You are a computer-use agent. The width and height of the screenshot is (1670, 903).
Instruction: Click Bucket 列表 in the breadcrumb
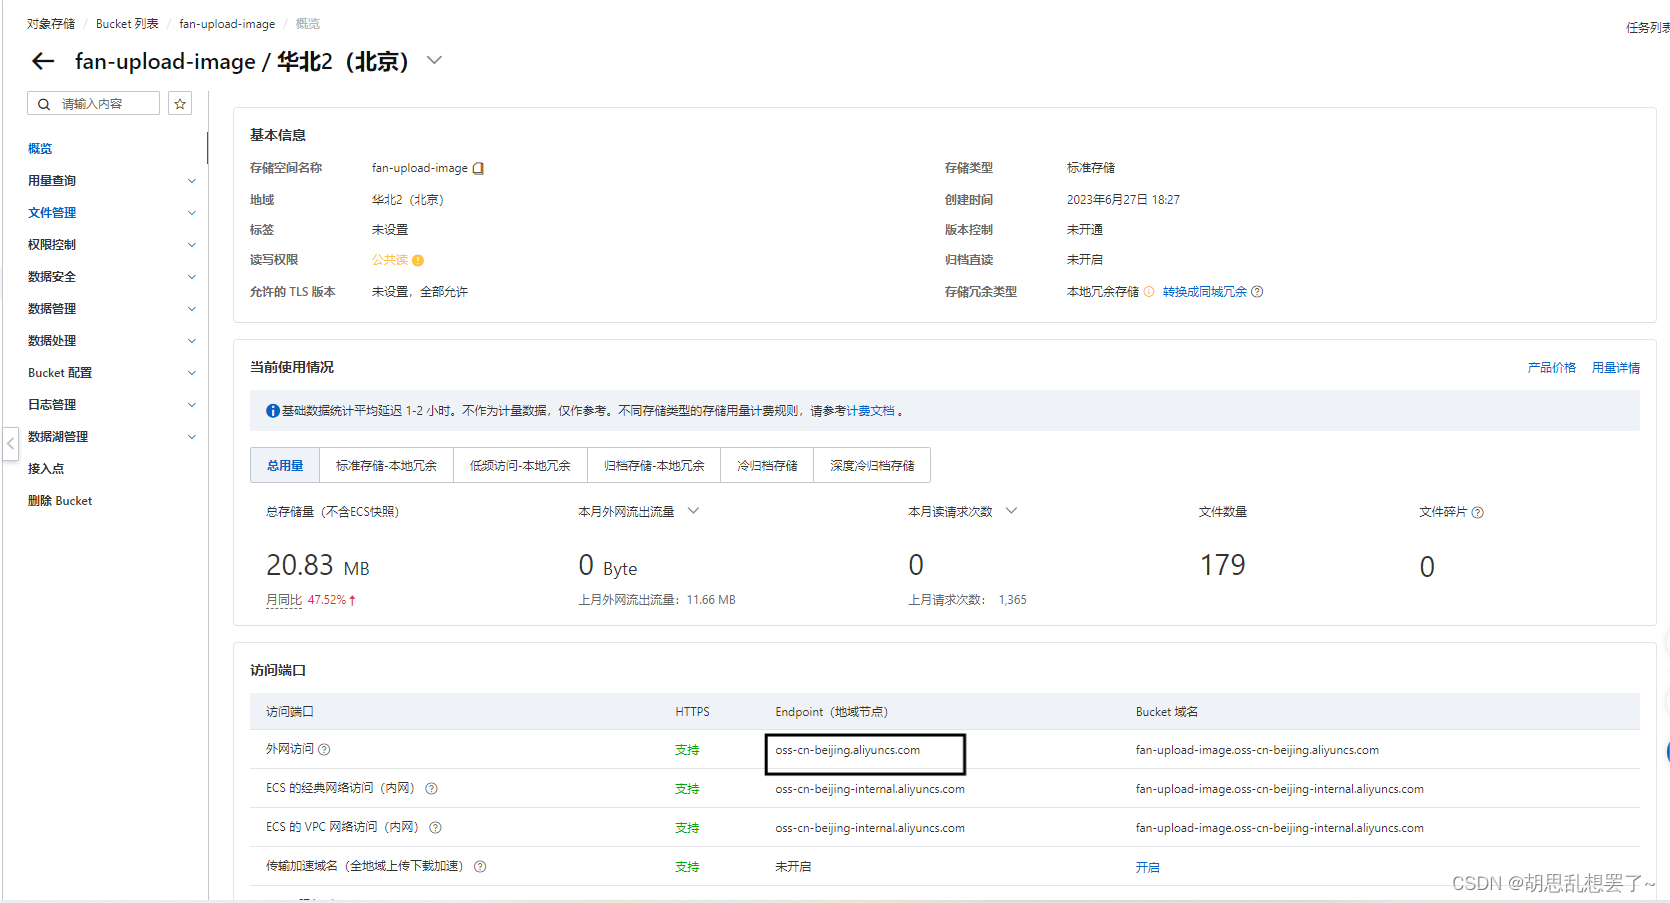pos(127,23)
